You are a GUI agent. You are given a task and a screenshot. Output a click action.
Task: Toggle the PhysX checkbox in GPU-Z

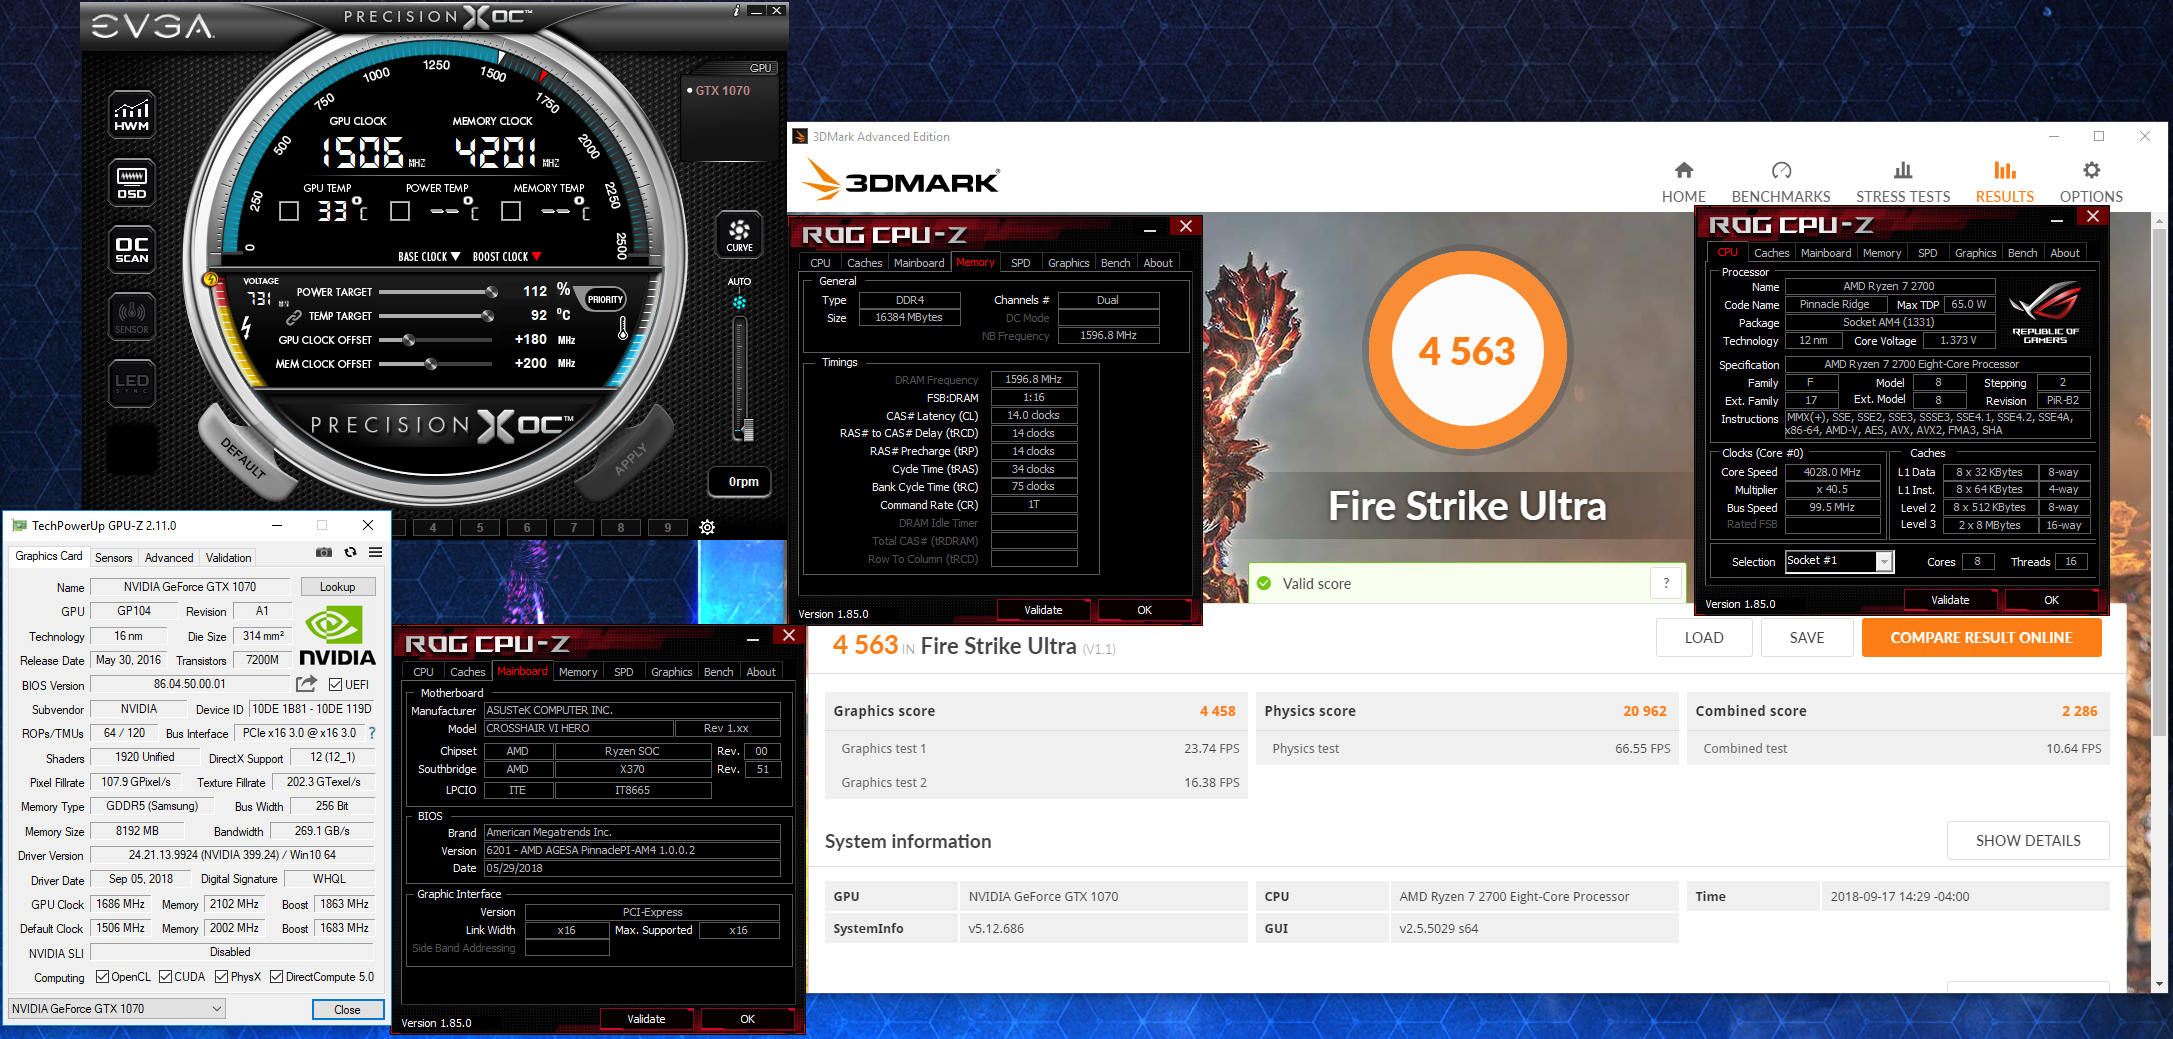point(221,977)
